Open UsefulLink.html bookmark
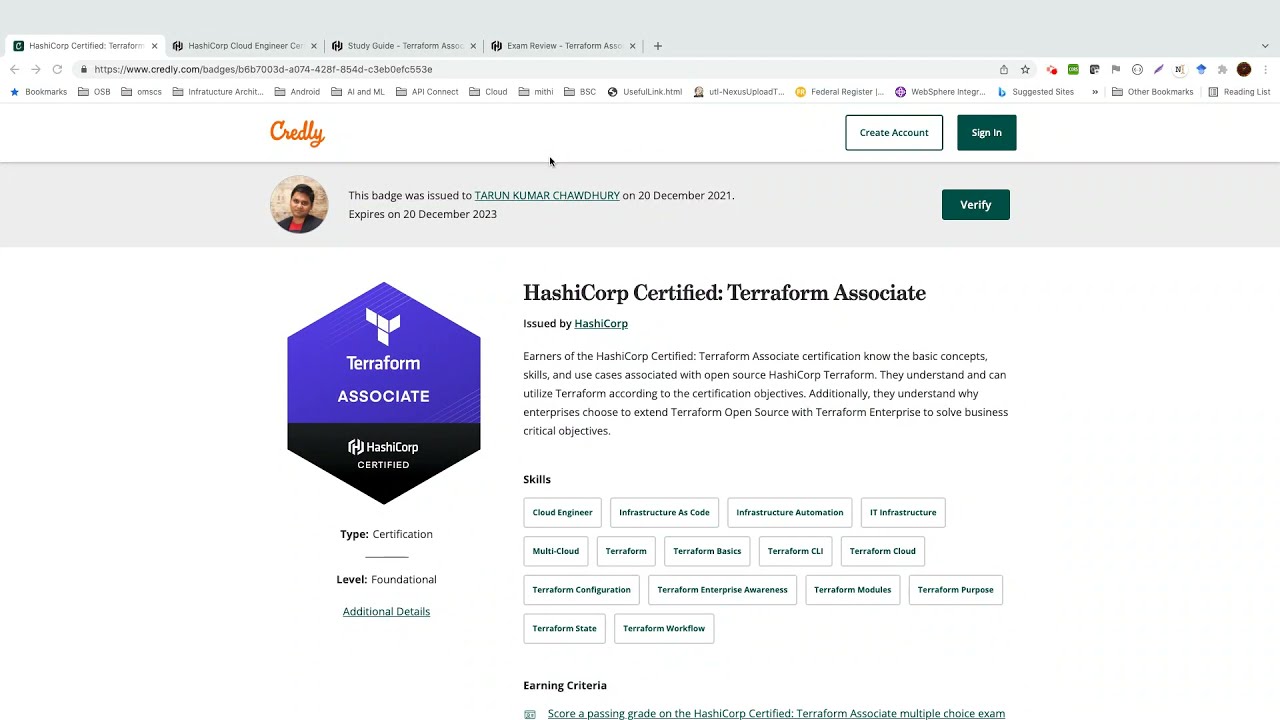This screenshot has width=1280, height=720. click(x=644, y=91)
